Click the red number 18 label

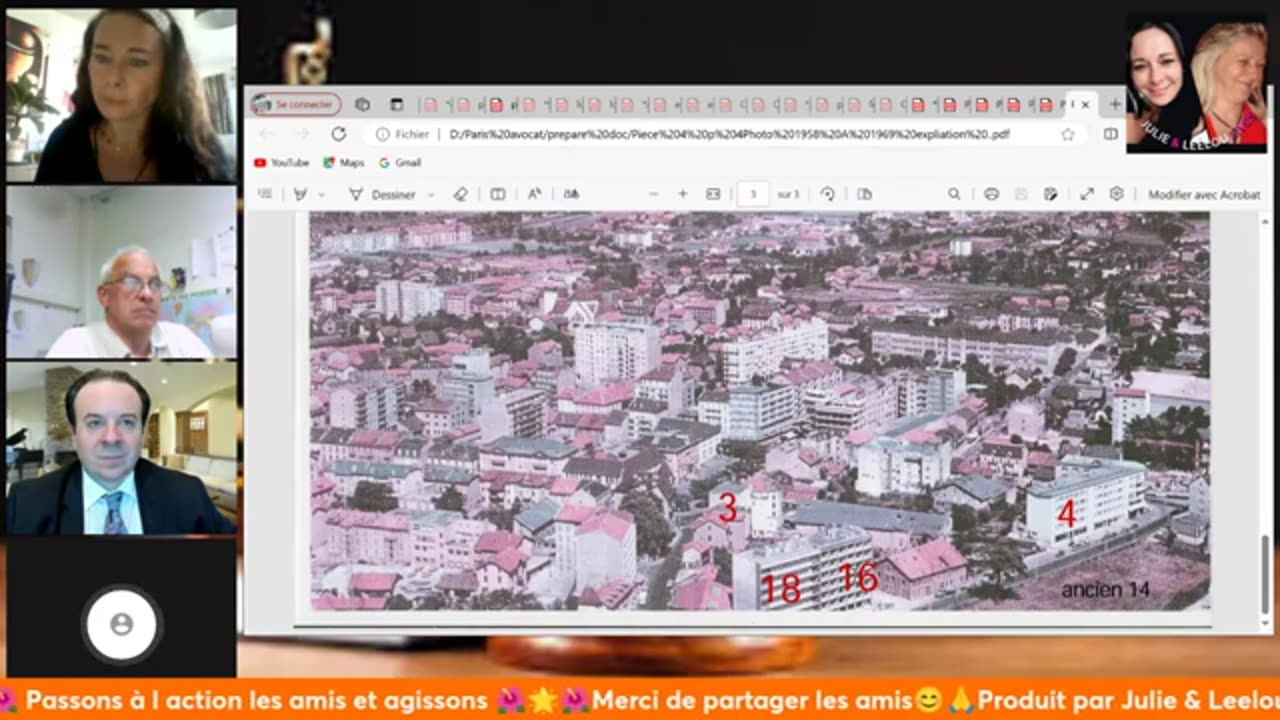tap(780, 589)
